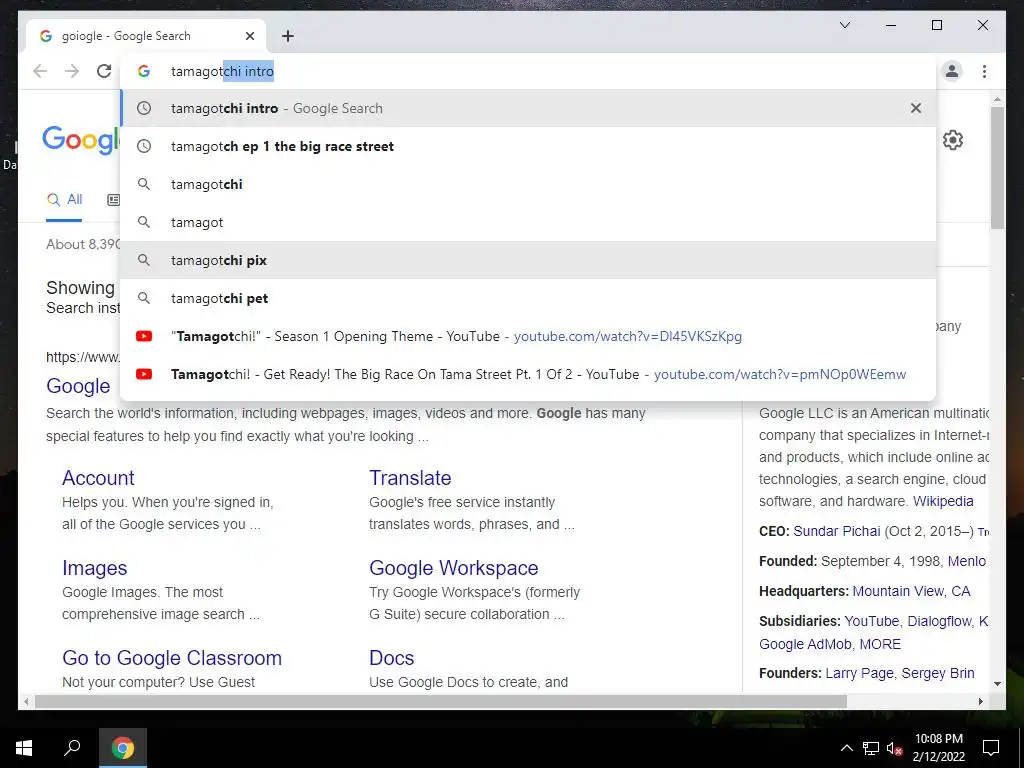The height and width of the screenshot is (768, 1024).
Task: Open the Dialogflow subsidiary link
Action: (939, 621)
